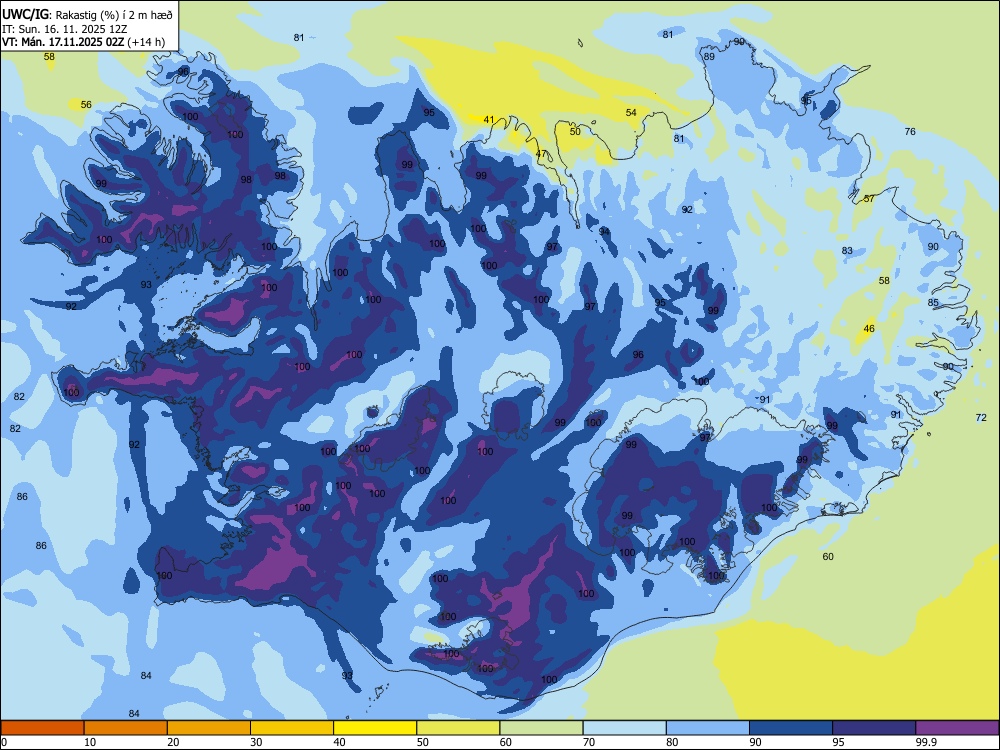The image size is (1000, 750).
Task: Select the offshore value 72
Action: coord(981,418)
